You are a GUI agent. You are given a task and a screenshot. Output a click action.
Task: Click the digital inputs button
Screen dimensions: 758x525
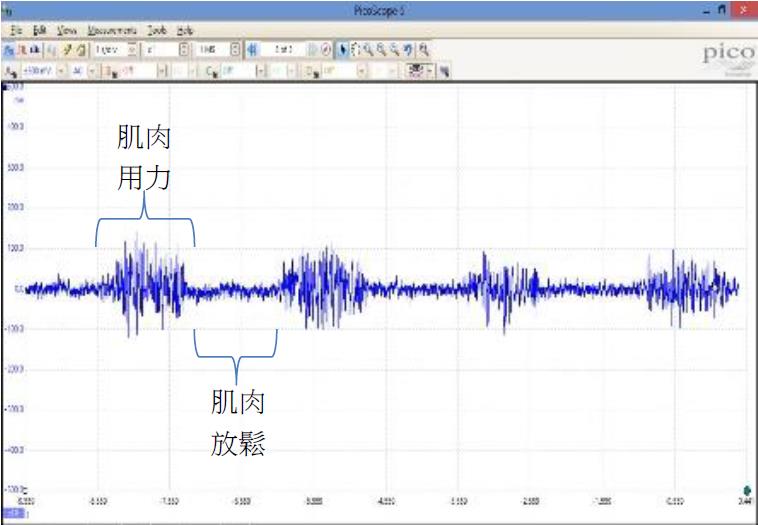pyautogui.click(x=416, y=72)
